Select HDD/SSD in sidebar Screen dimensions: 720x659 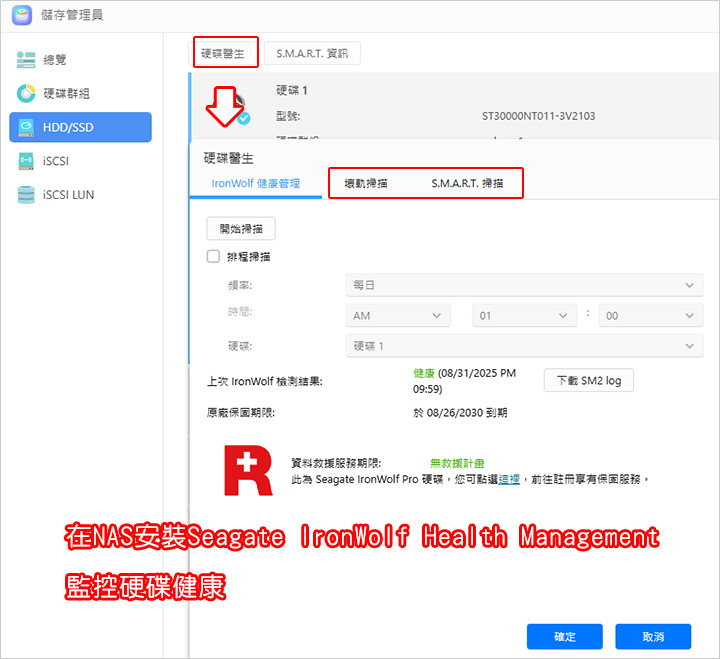coord(80,127)
